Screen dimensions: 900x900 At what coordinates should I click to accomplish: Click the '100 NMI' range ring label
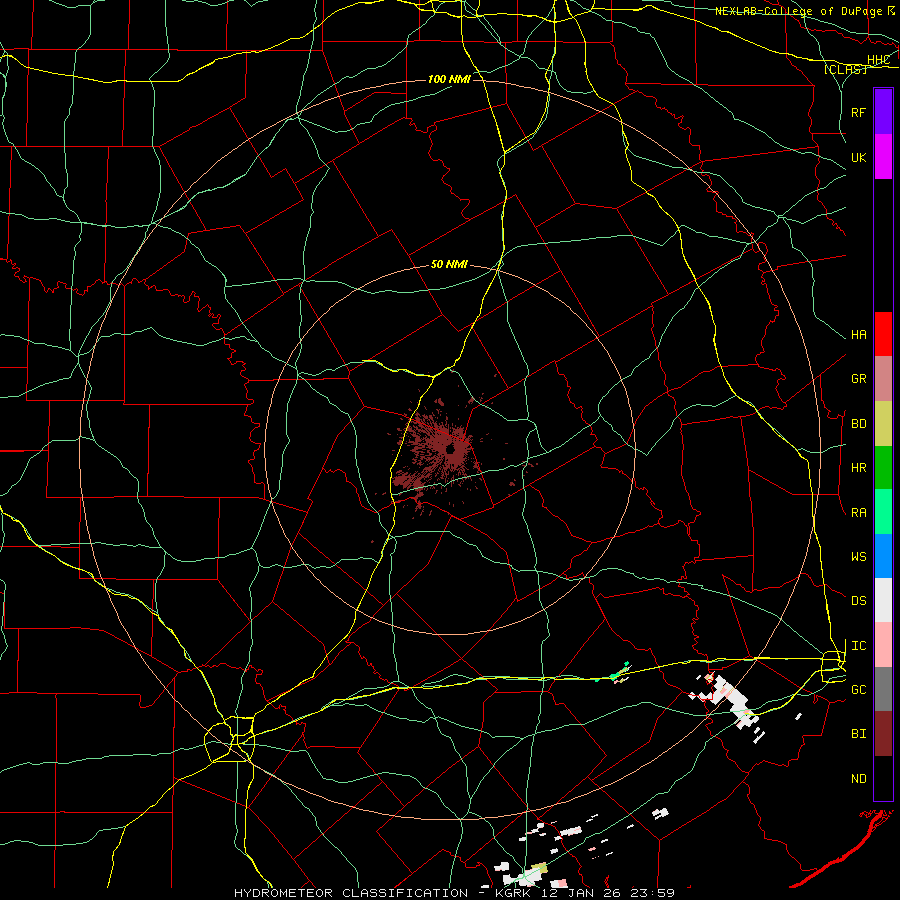[449, 79]
